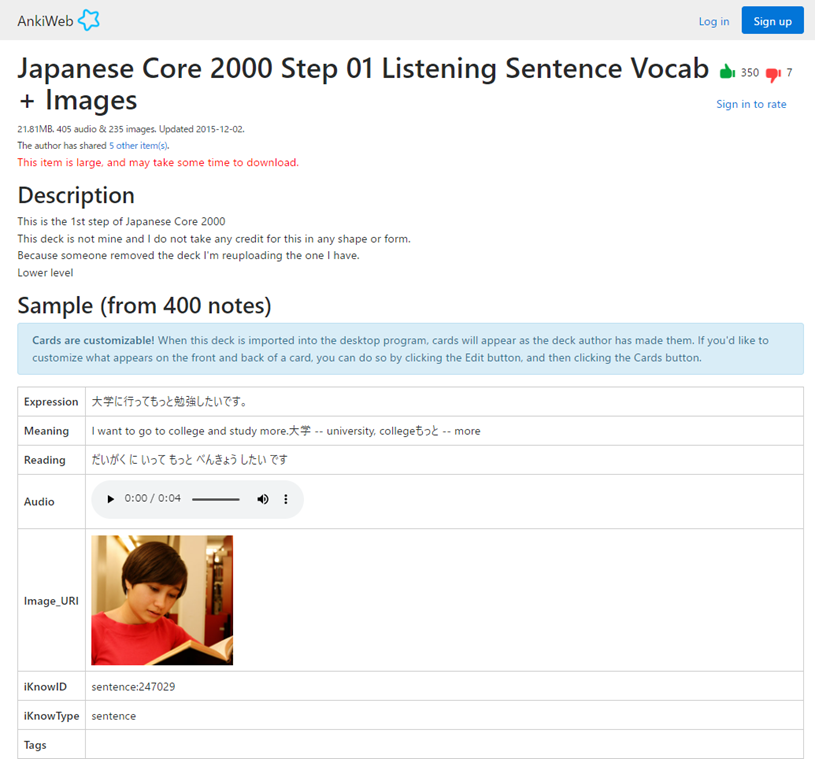This screenshot has width=815, height=759.
Task: Select the Expression row Japanese sentence
Action: coord(169,401)
